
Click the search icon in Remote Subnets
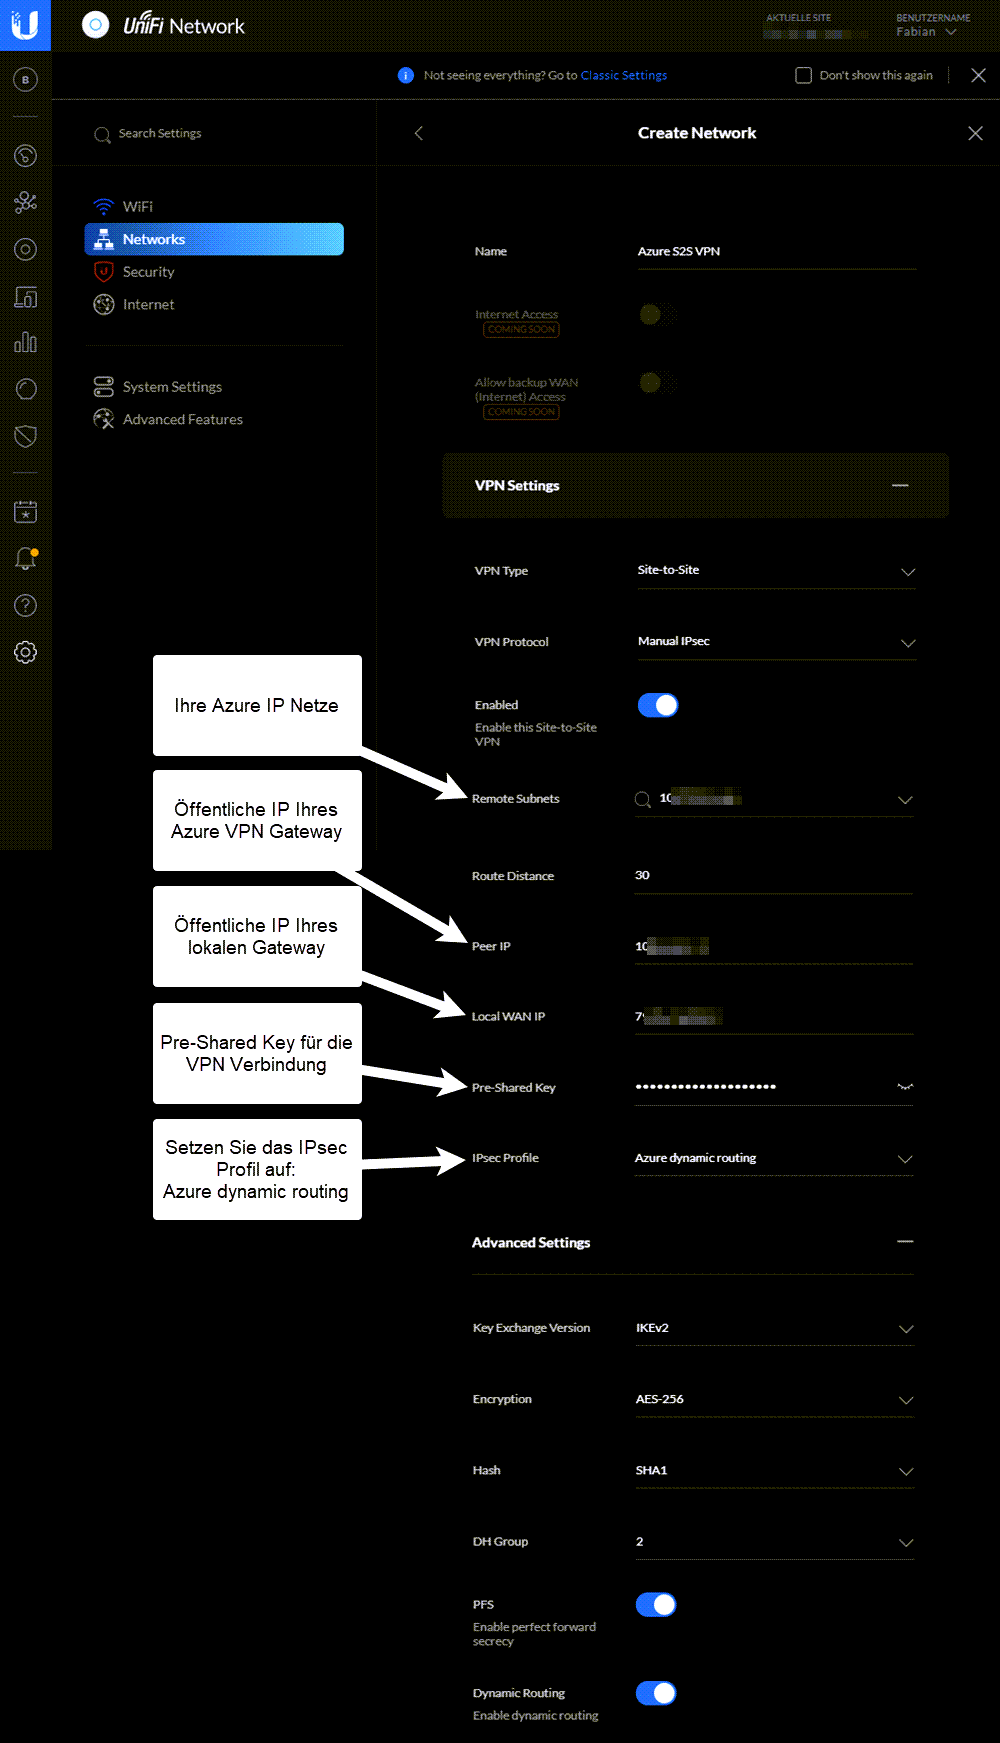click(x=643, y=799)
